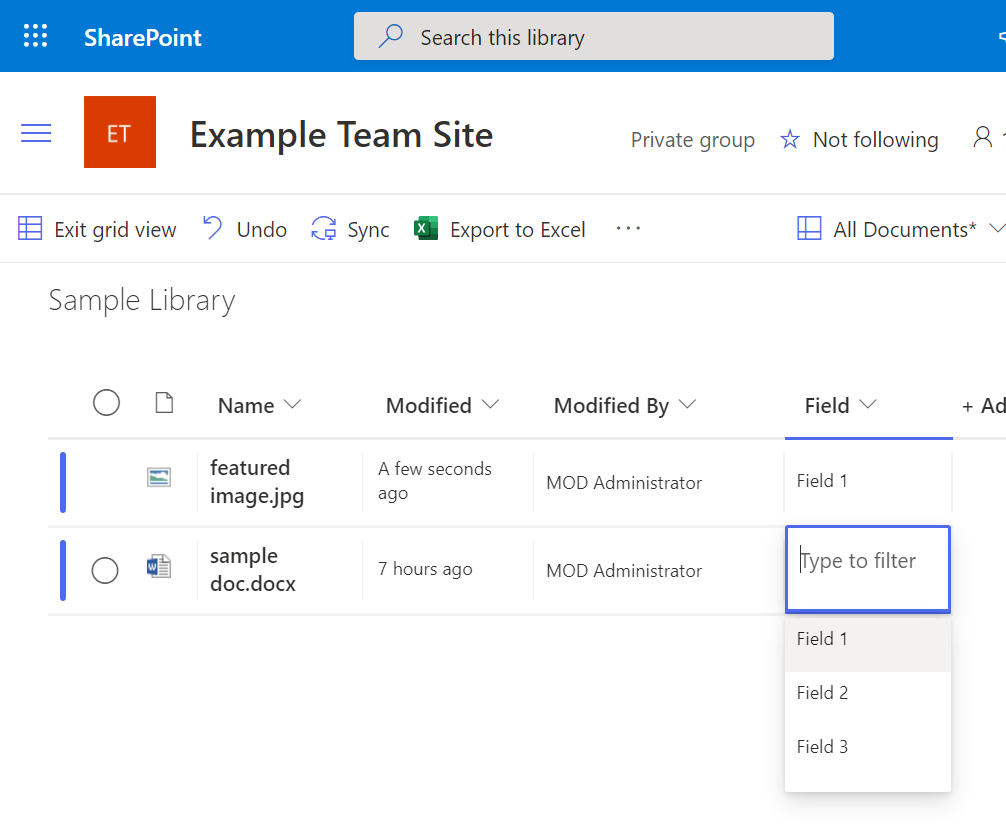1006x830 pixels.
Task: Open more commands ellipsis menu
Action: [628, 228]
